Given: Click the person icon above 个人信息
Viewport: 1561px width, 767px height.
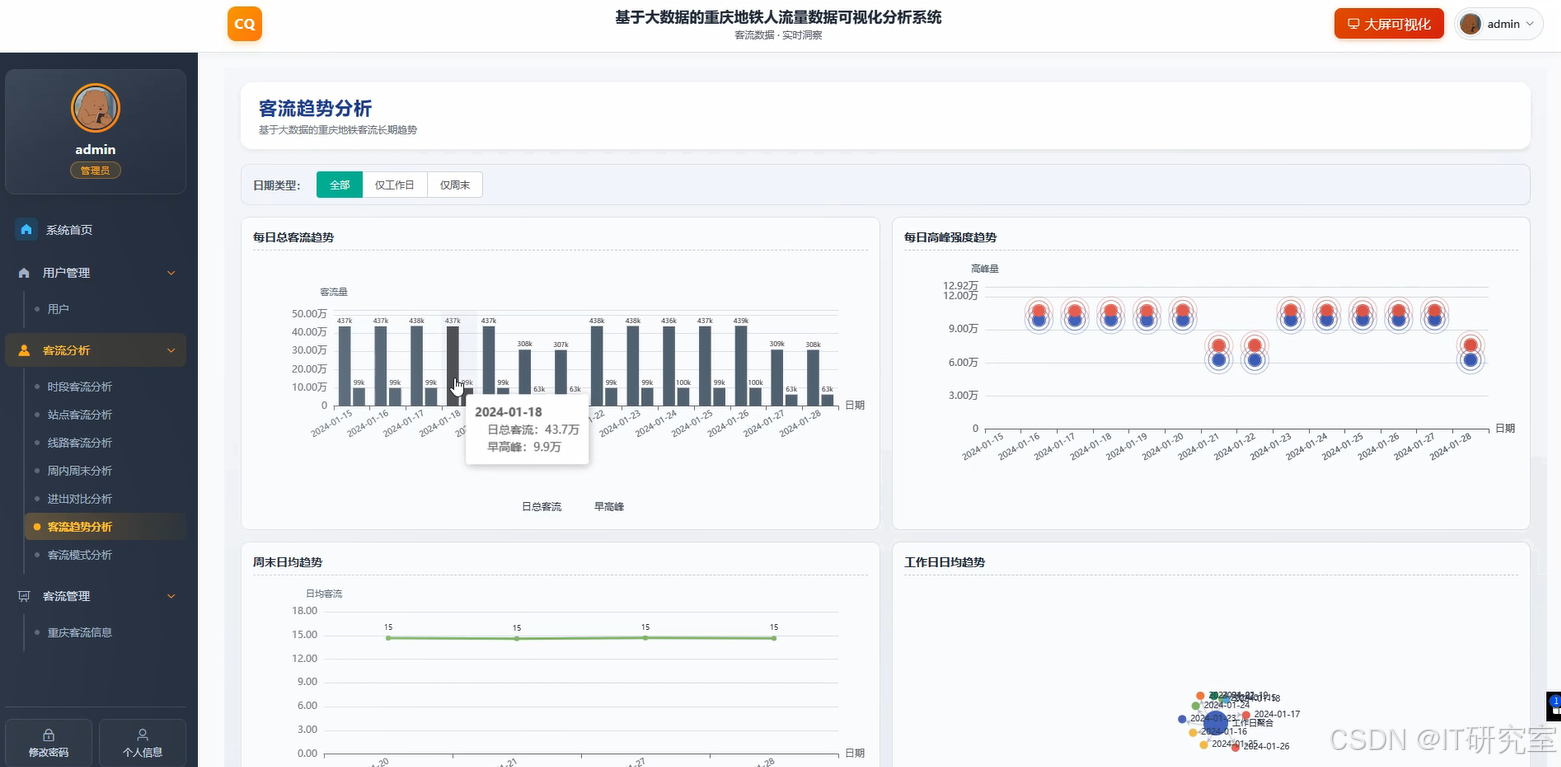Looking at the screenshot, I should pyautogui.click(x=143, y=735).
